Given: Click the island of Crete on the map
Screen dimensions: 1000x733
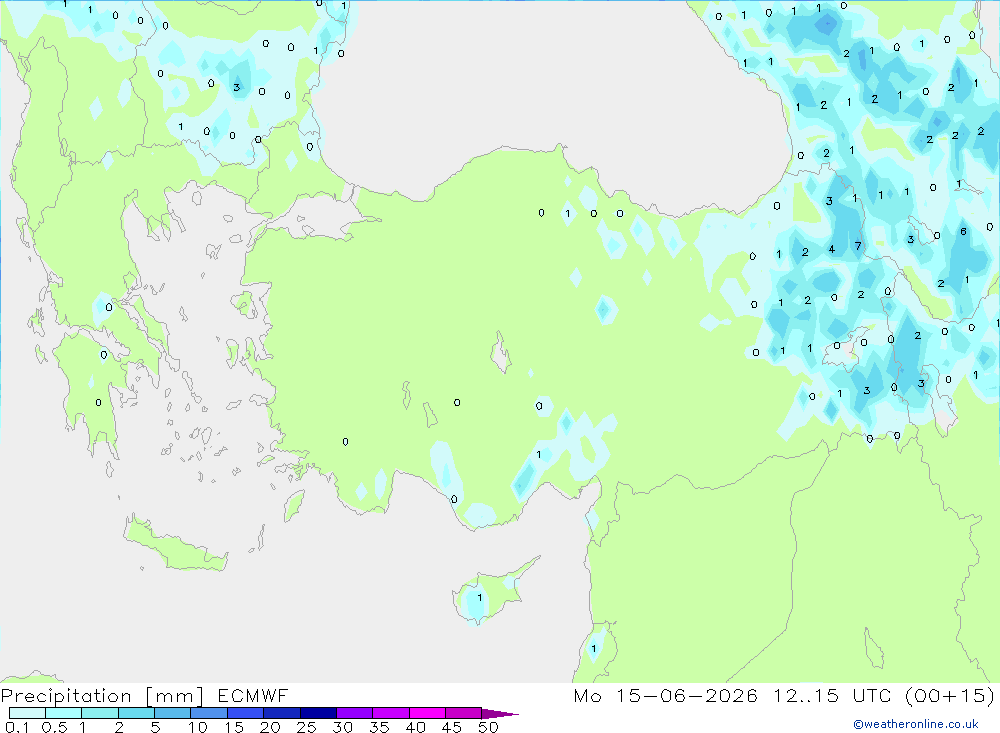Looking at the screenshot, I should click(175, 545).
